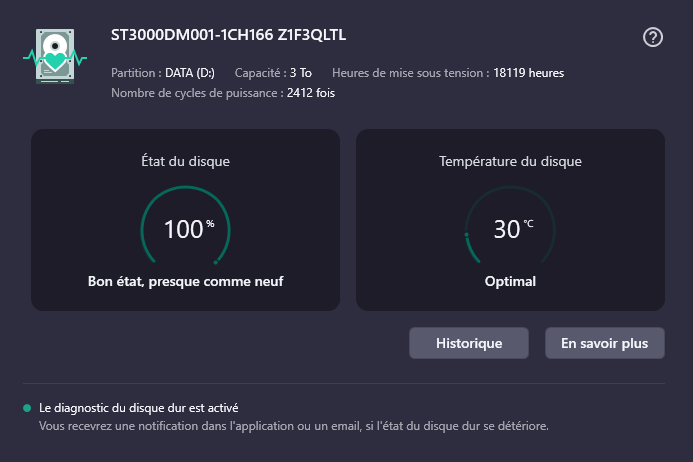Screen dimensions: 693x462
Task: Click the Heures de mise sous tension label
Action: (x=409, y=73)
